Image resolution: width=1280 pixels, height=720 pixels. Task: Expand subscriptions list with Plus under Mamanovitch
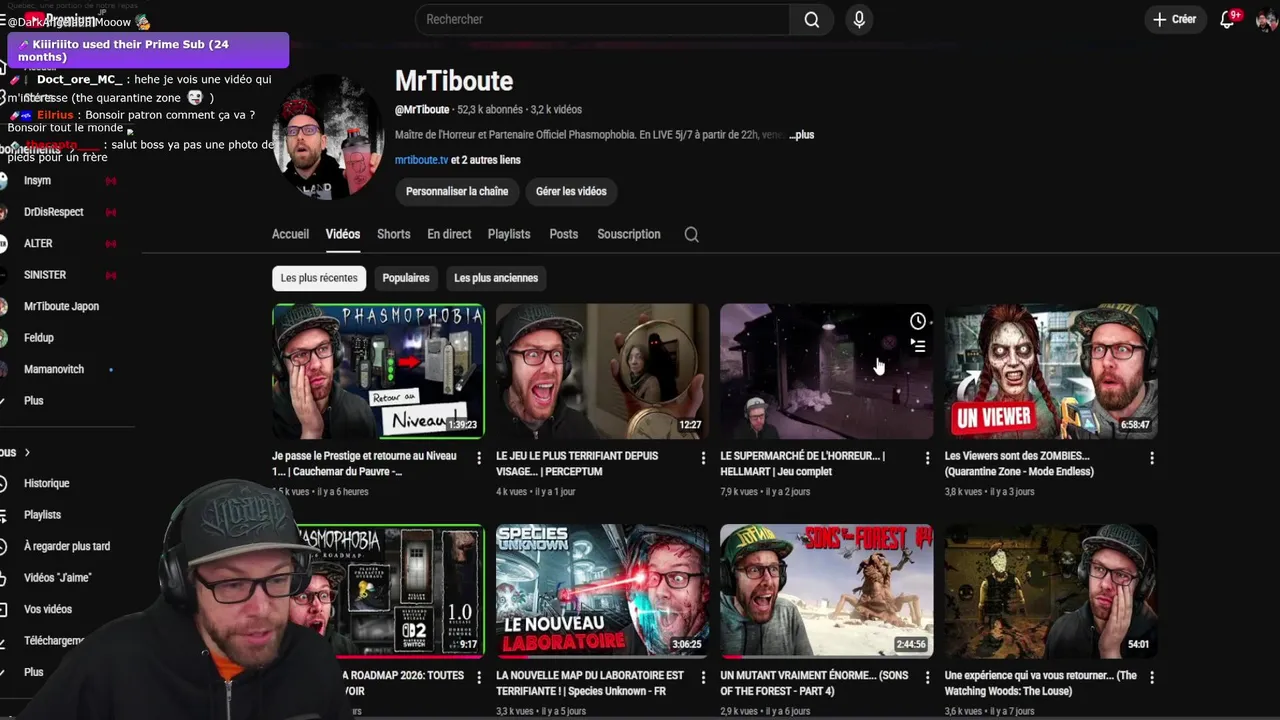(34, 401)
